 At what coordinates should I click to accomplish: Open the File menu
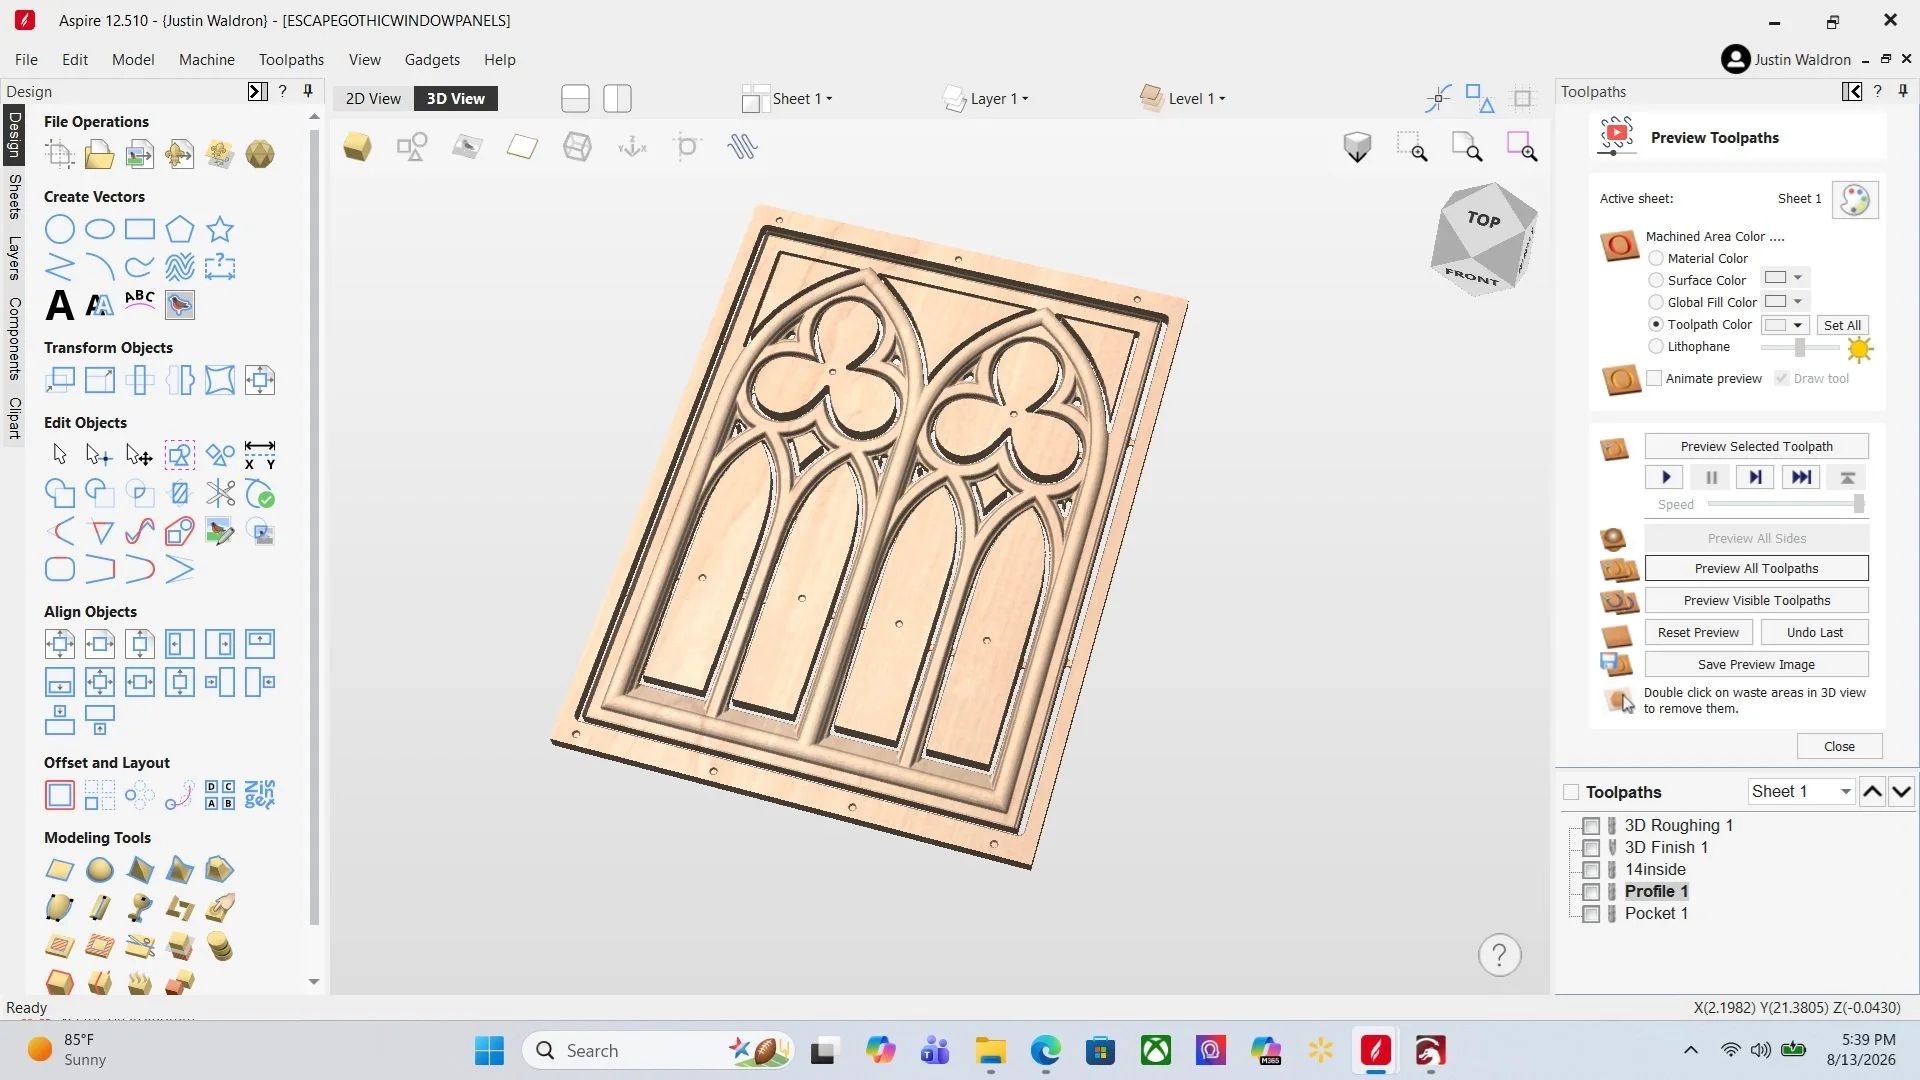[27, 59]
